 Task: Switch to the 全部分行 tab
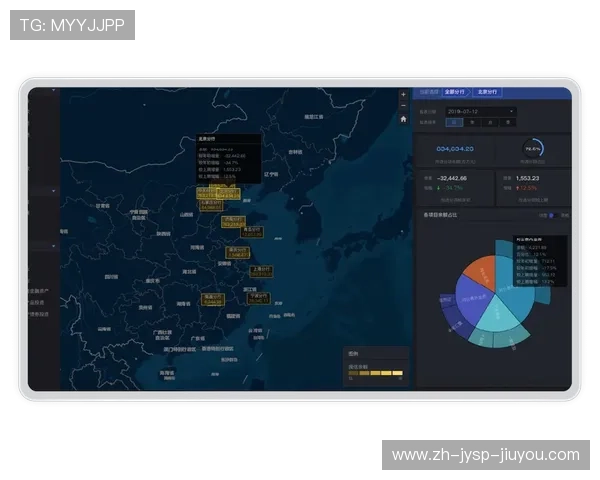click(x=454, y=92)
